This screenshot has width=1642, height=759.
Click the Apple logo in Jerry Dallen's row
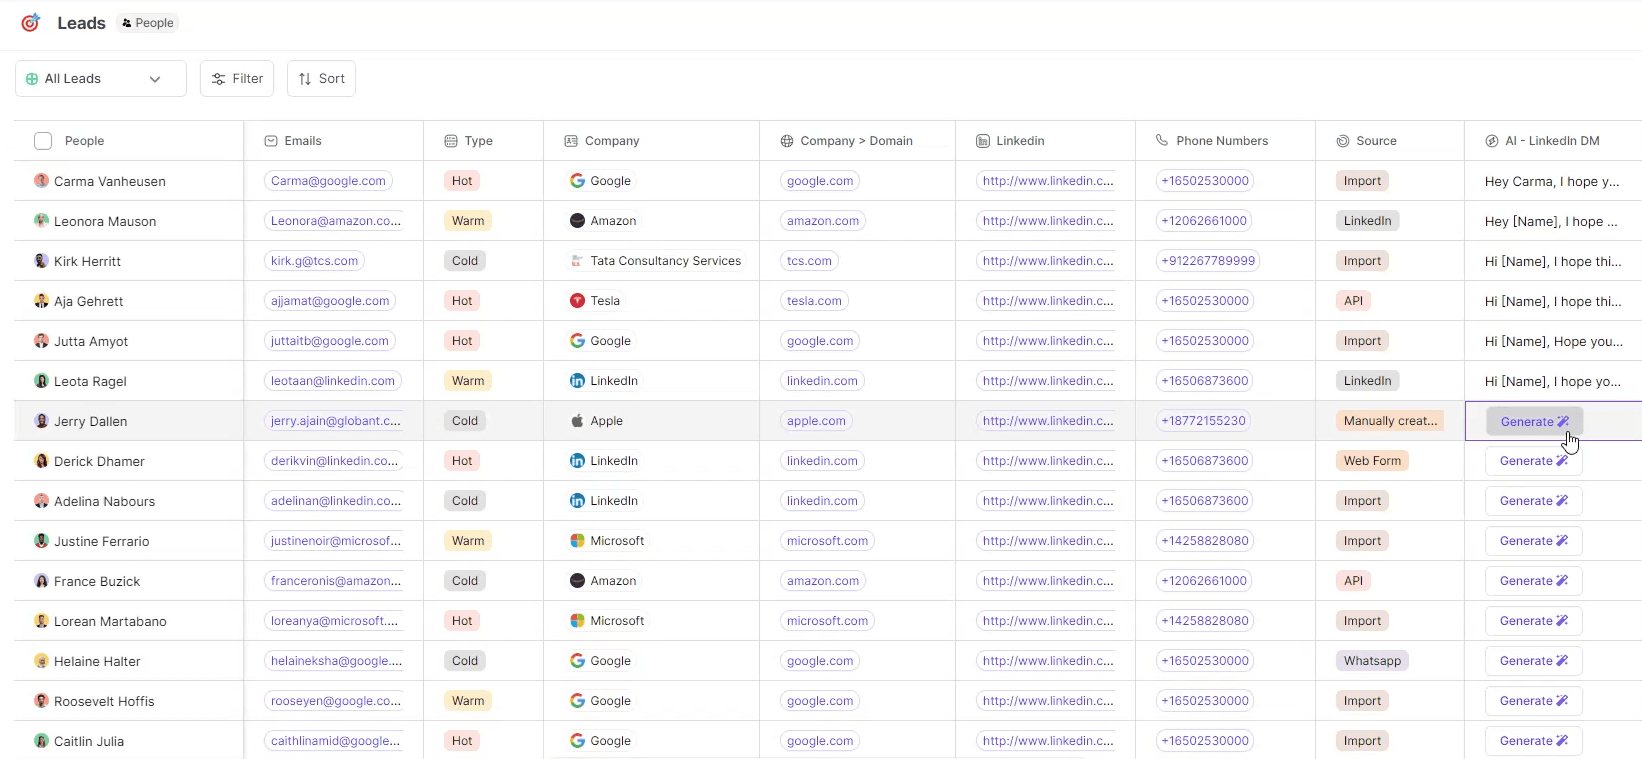click(x=577, y=421)
